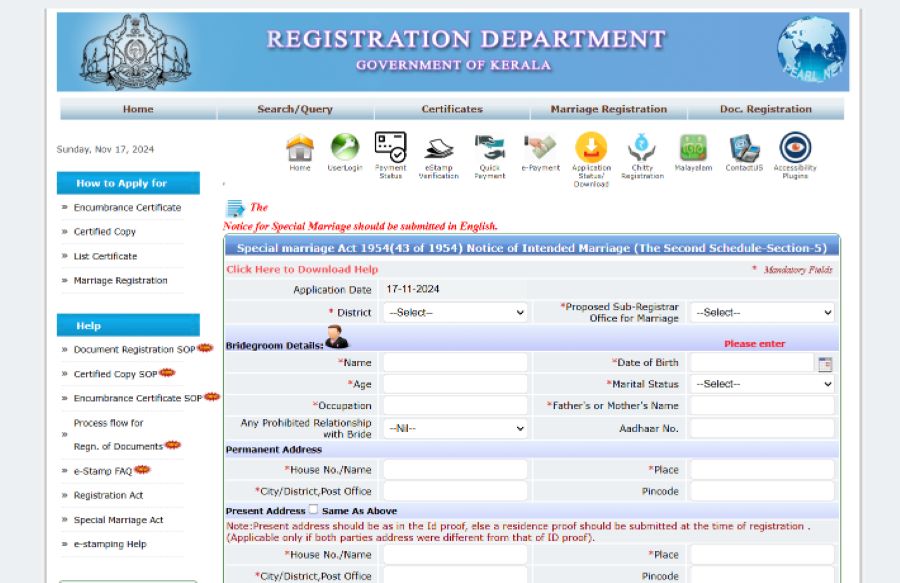Open the Home menu tab
This screenshot has height=583, width=900.
pos(138,109)
